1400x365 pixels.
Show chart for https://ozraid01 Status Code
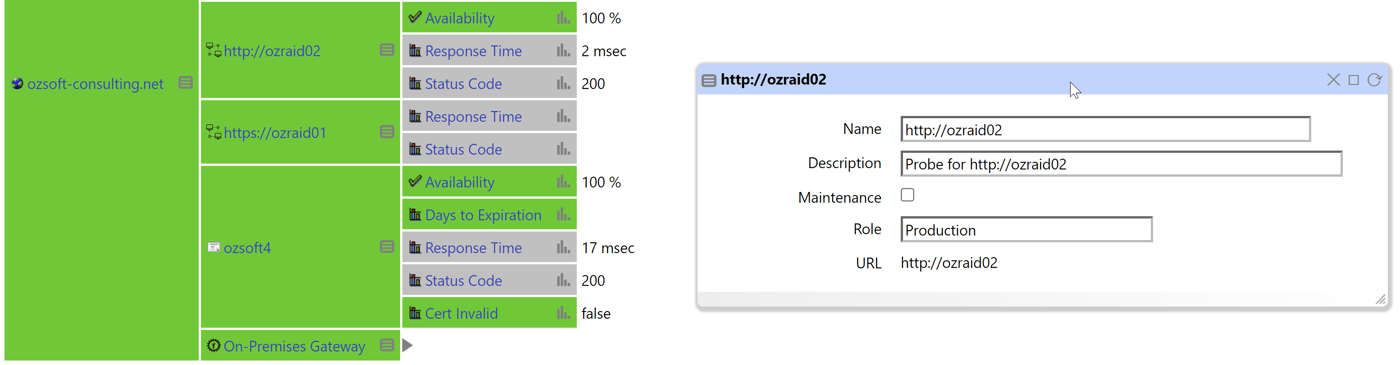click(x=564, y=149)
